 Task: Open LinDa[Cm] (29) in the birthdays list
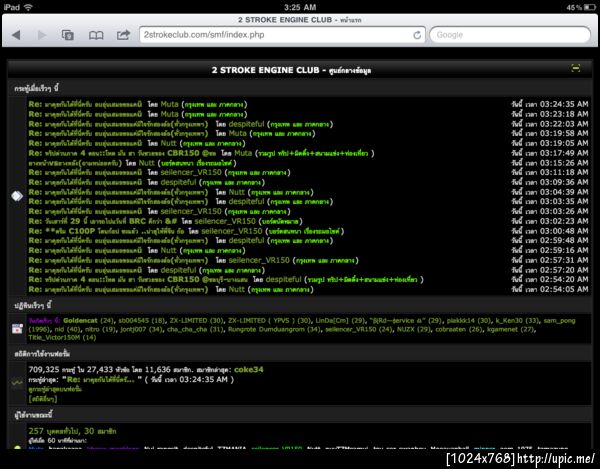click(340, 321)
